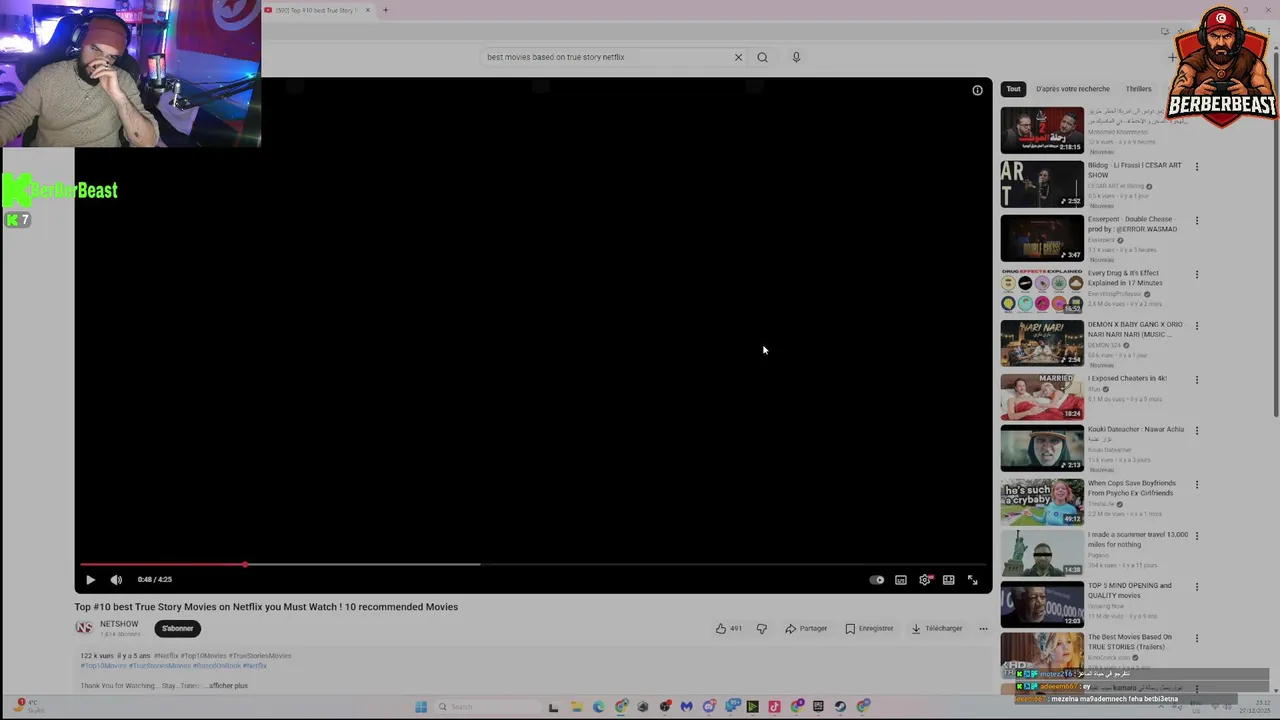Open The Best Movies Based On TRUE STORIES

click(x=1130, y=642)
